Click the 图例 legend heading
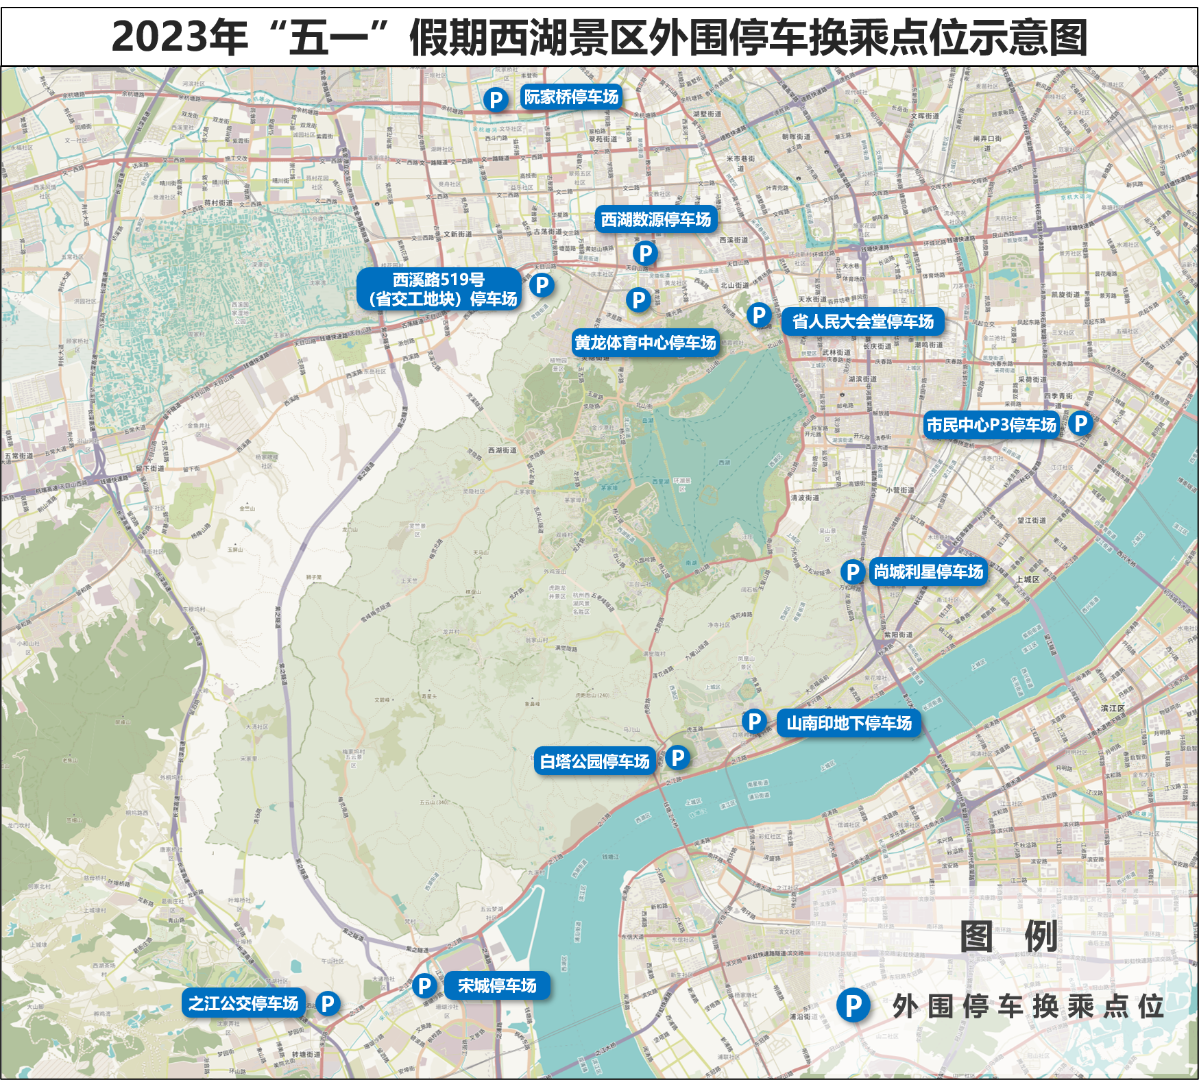 1008,937
